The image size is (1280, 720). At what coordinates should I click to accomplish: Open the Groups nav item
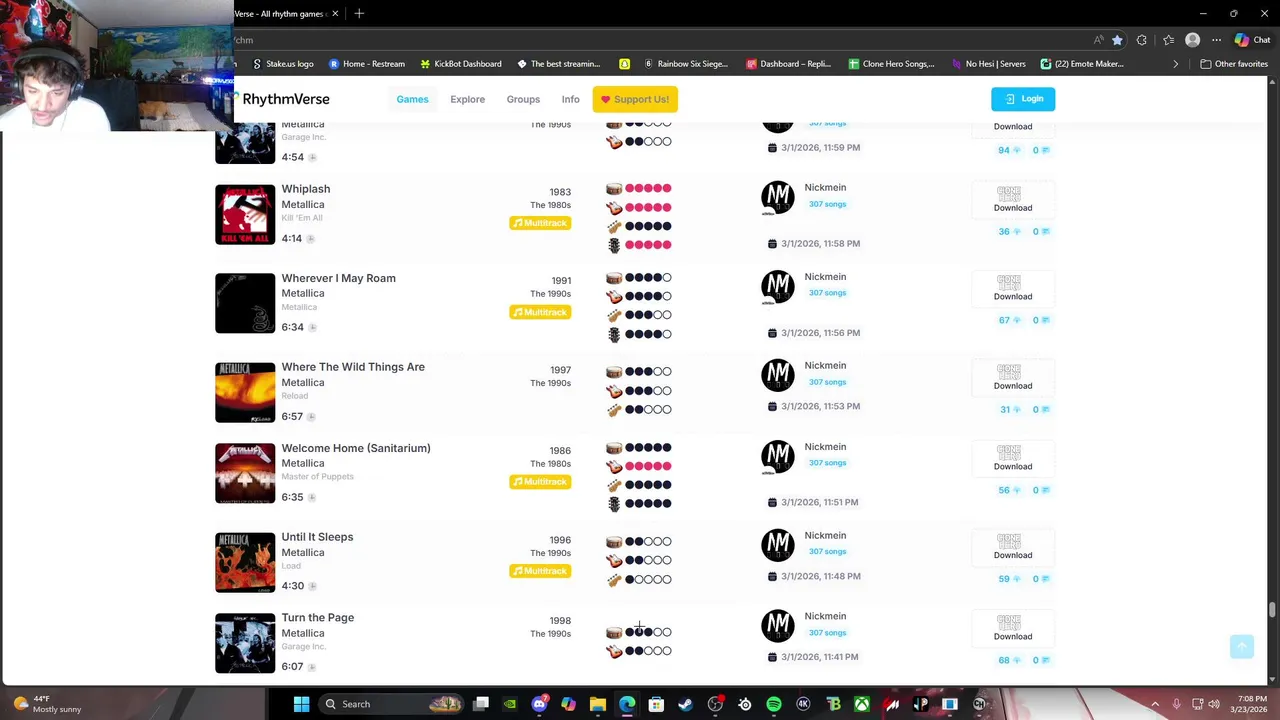(523, 99)
